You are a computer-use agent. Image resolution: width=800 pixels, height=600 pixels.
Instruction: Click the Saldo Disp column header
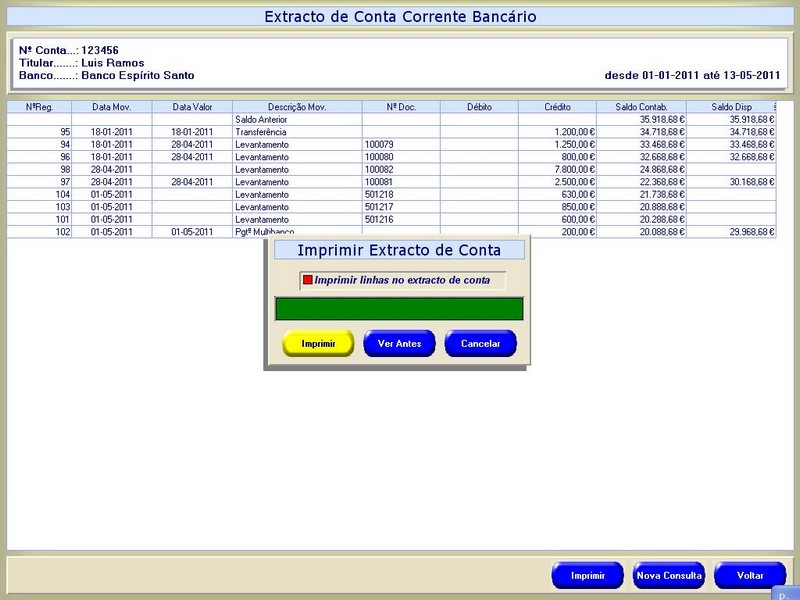pyautogui.click(x=729, y=107)
